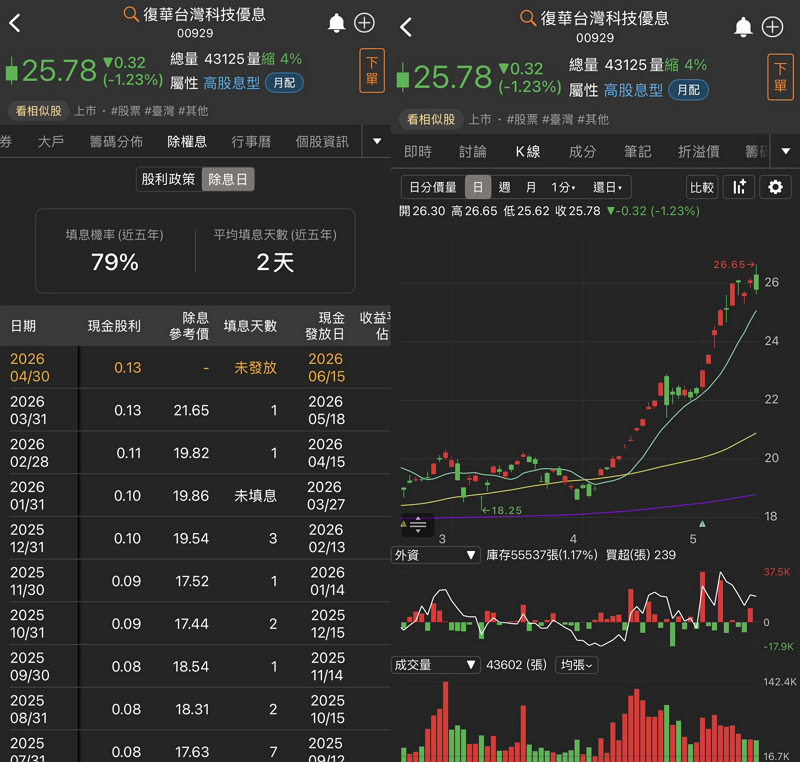Add stock to watchlist in right panel

(x=772, y=27)
